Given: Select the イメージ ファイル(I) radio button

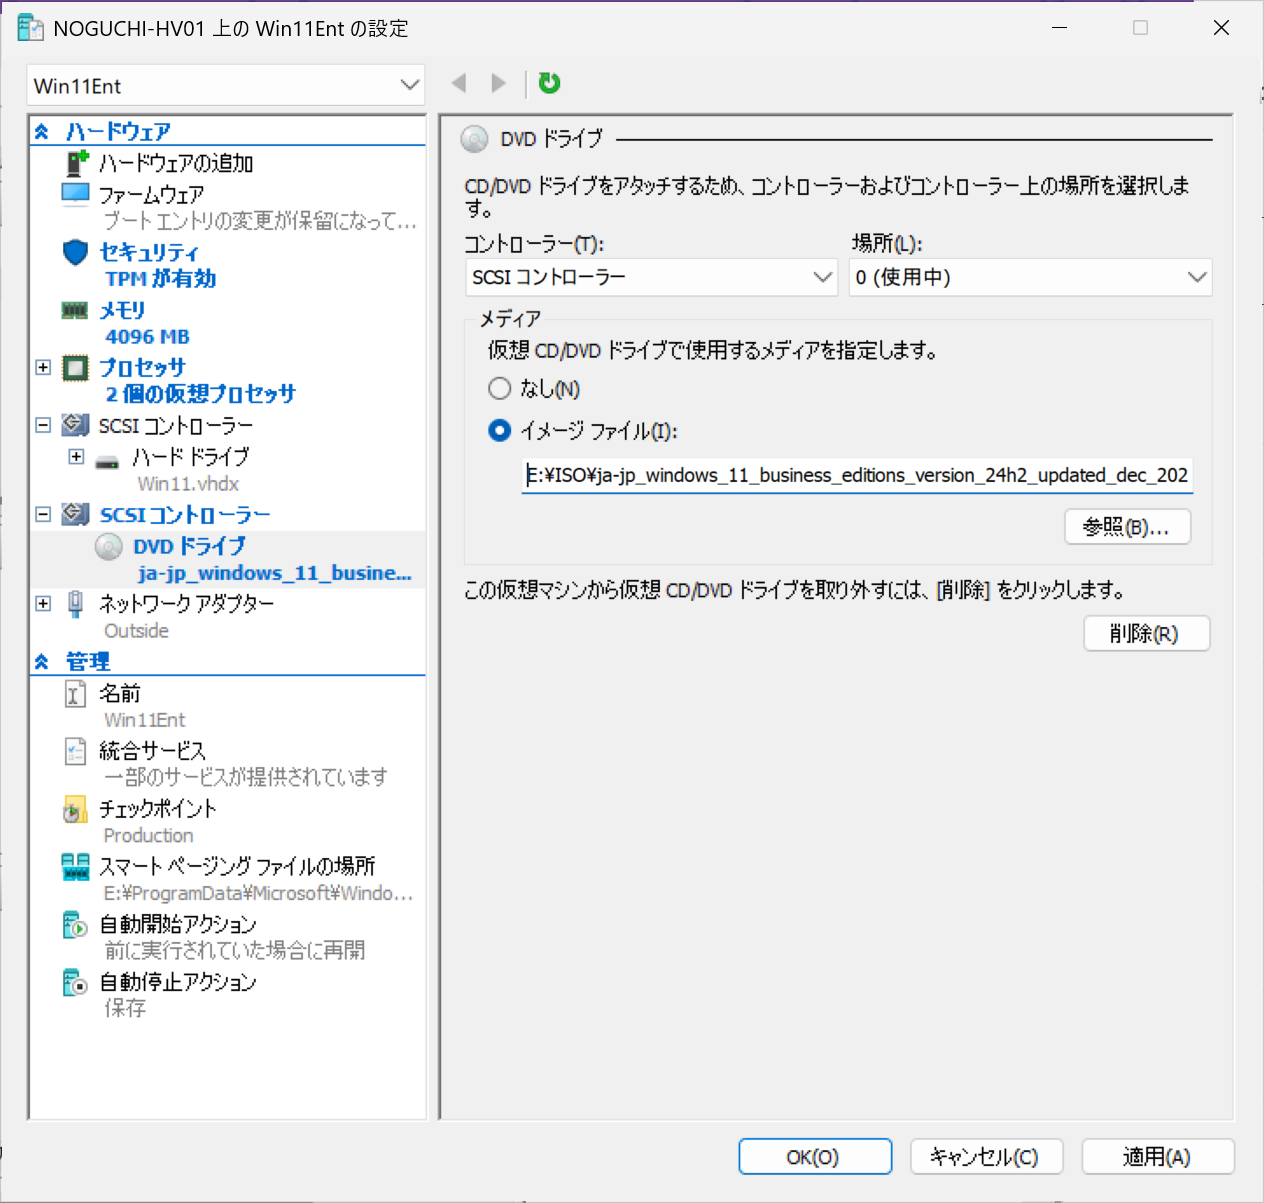Looking at the screenshot, I should coord(499,430).
